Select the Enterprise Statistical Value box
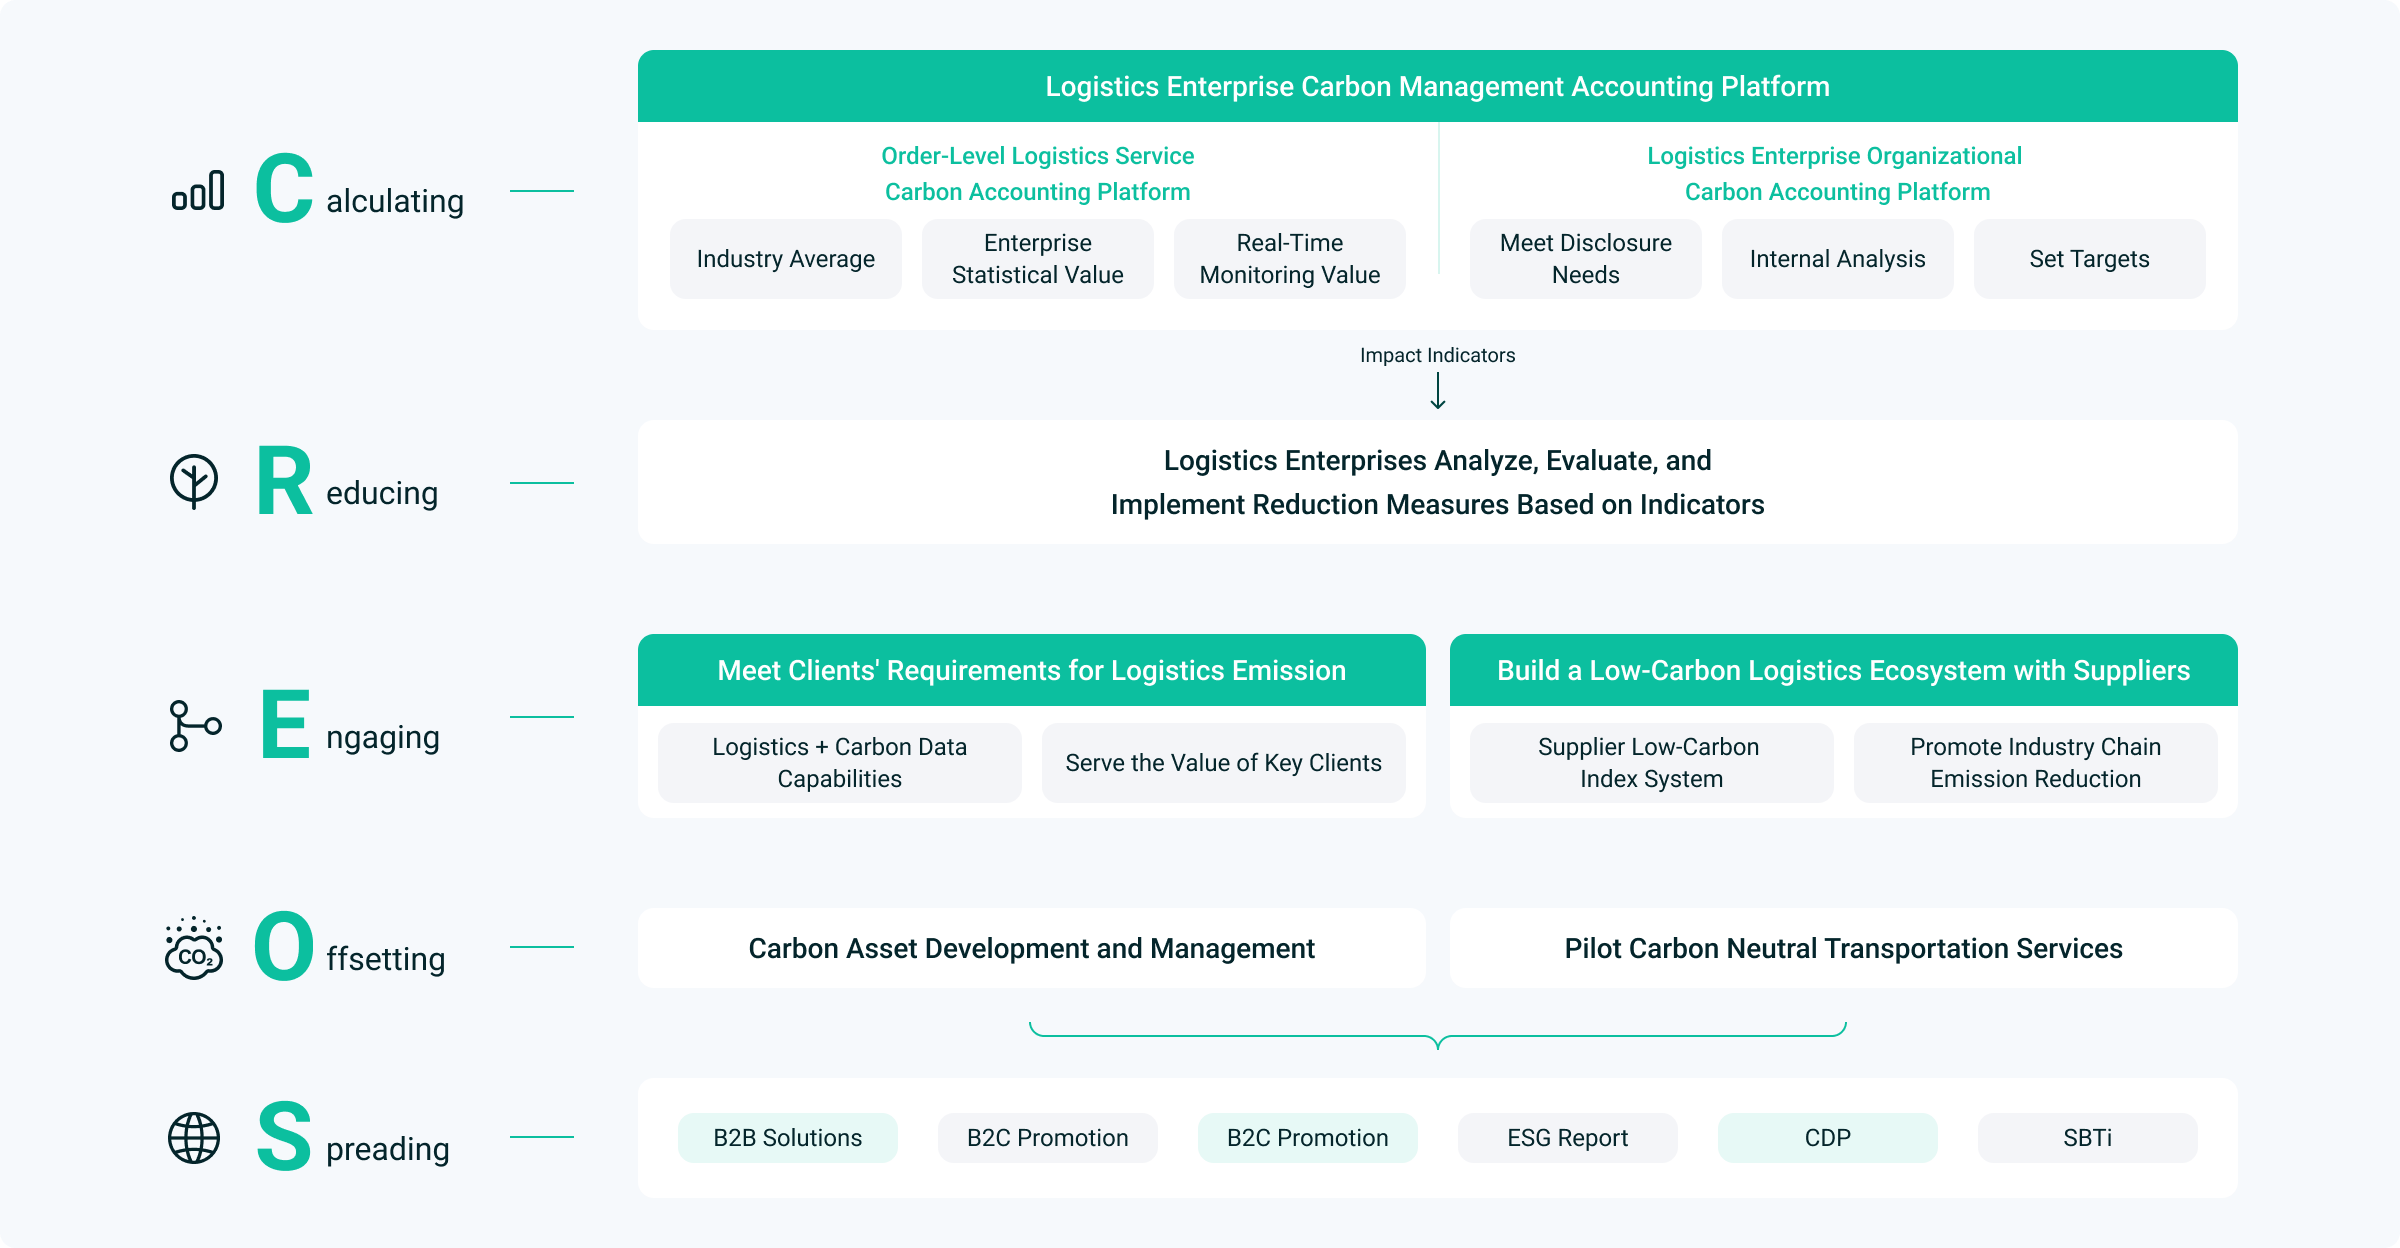Screen dimensions: 2400x1248 point(1038,259)
